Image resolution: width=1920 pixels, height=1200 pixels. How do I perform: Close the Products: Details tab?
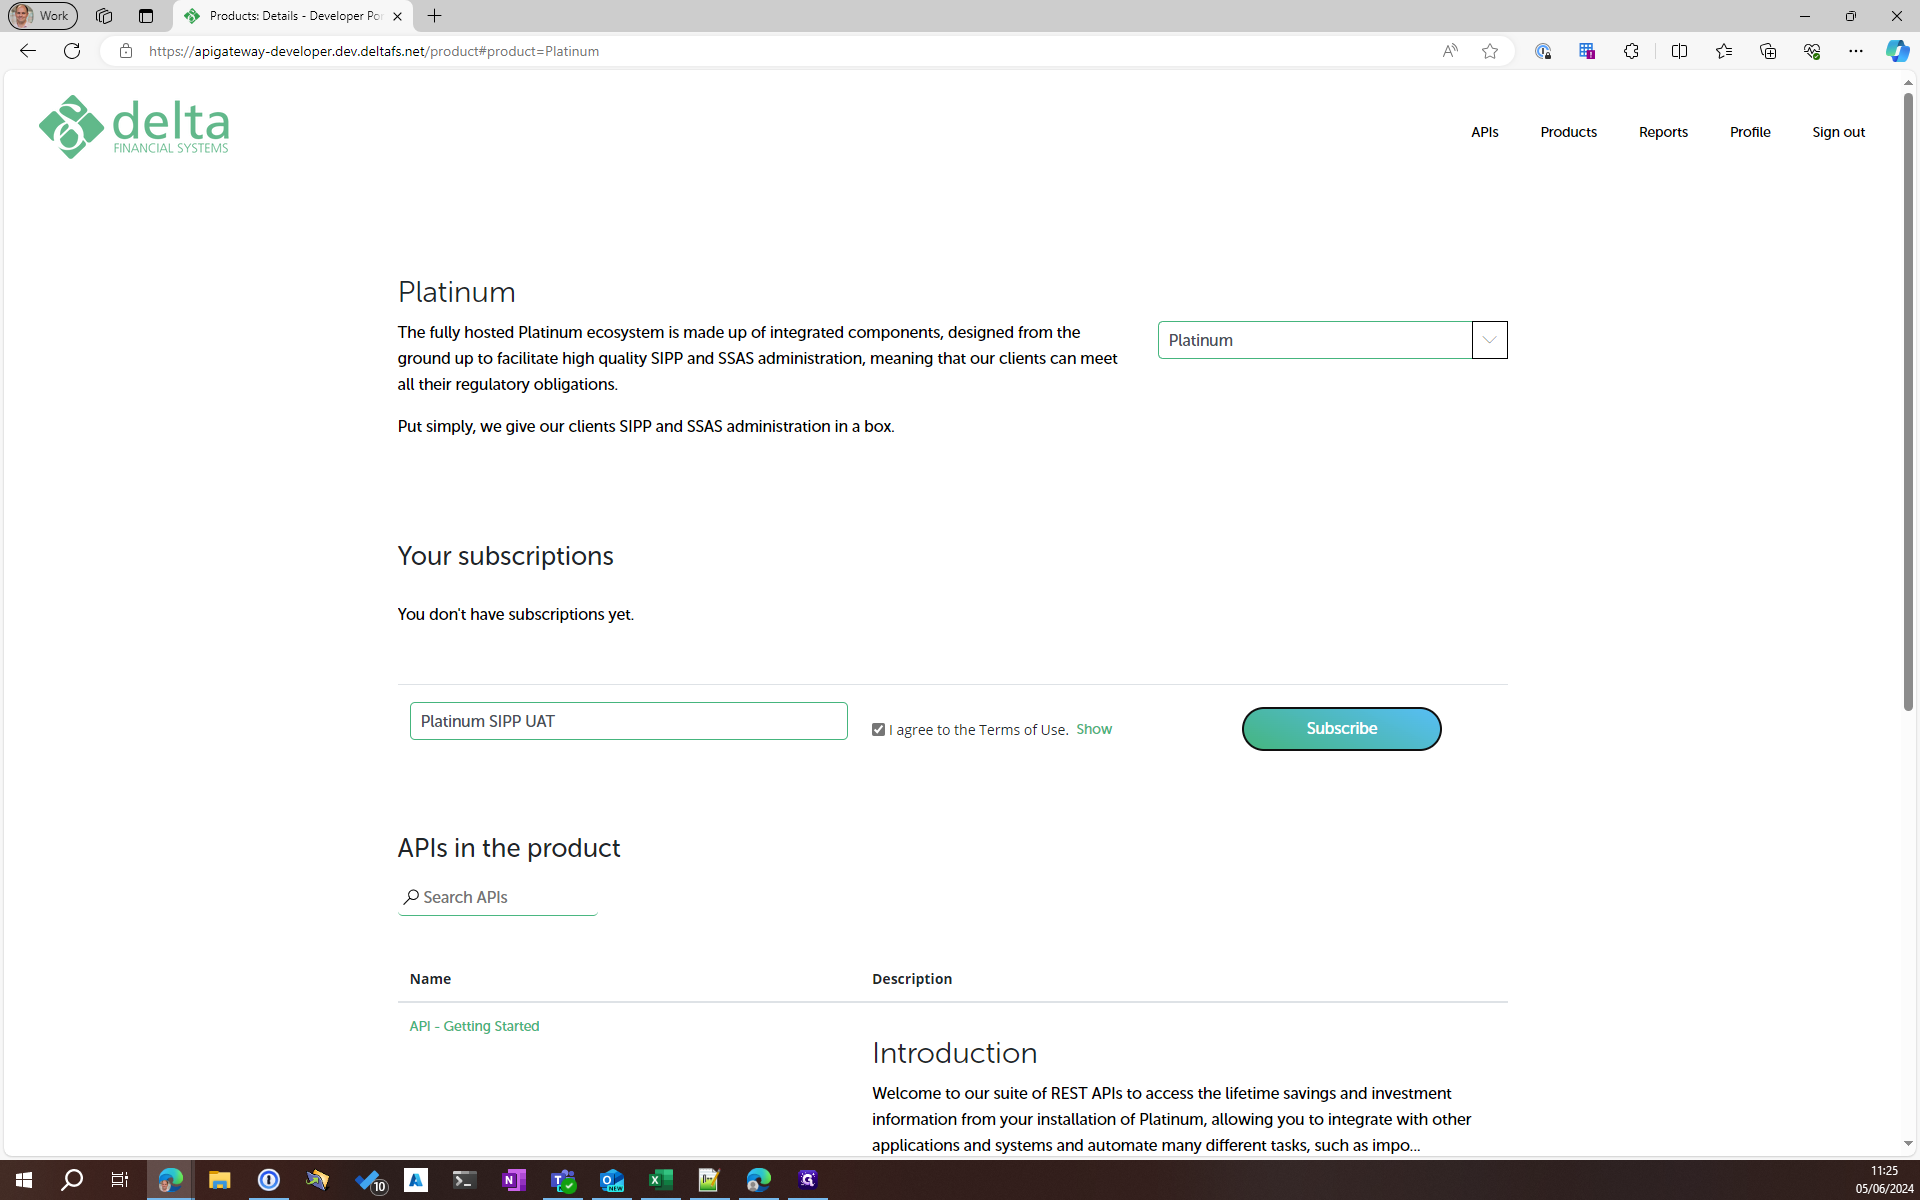(397, 16)
